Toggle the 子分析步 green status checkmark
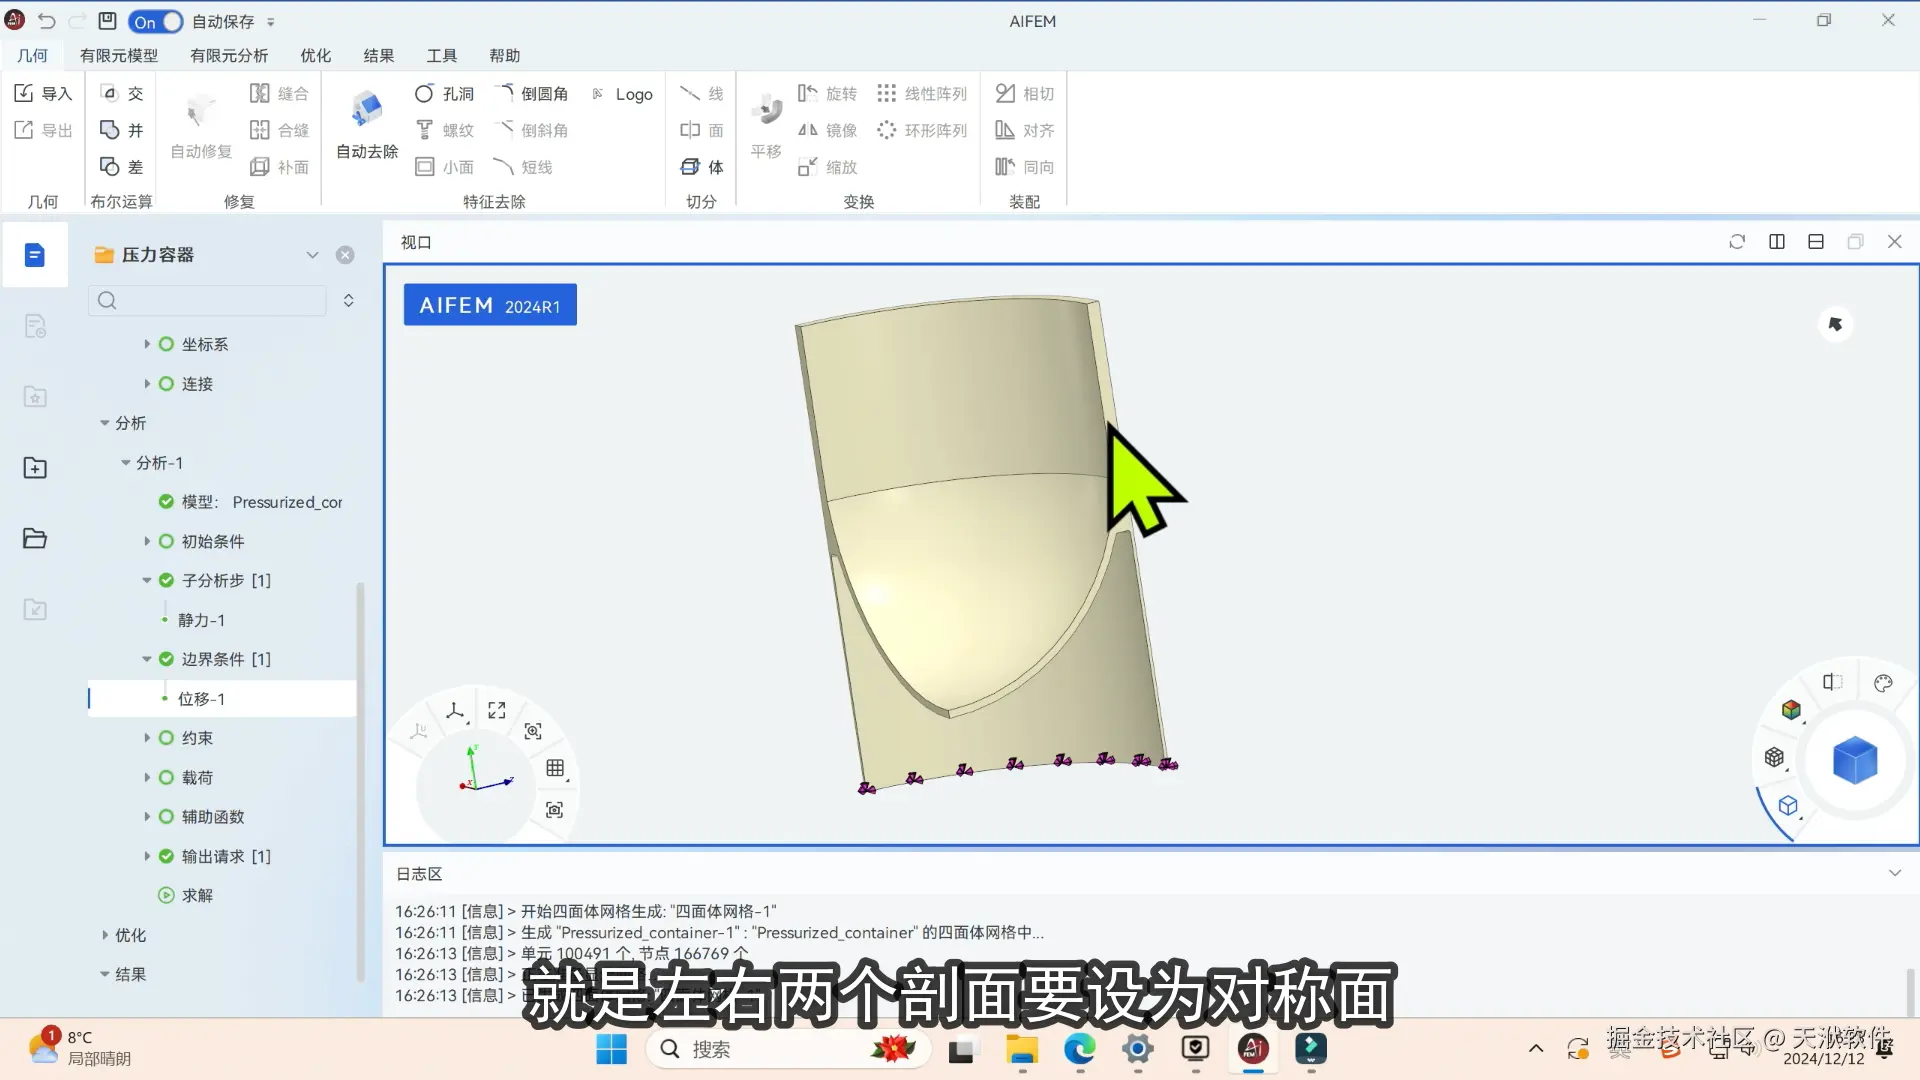The width and height of the screenshot is (1920, 1080). coord(166,580)
